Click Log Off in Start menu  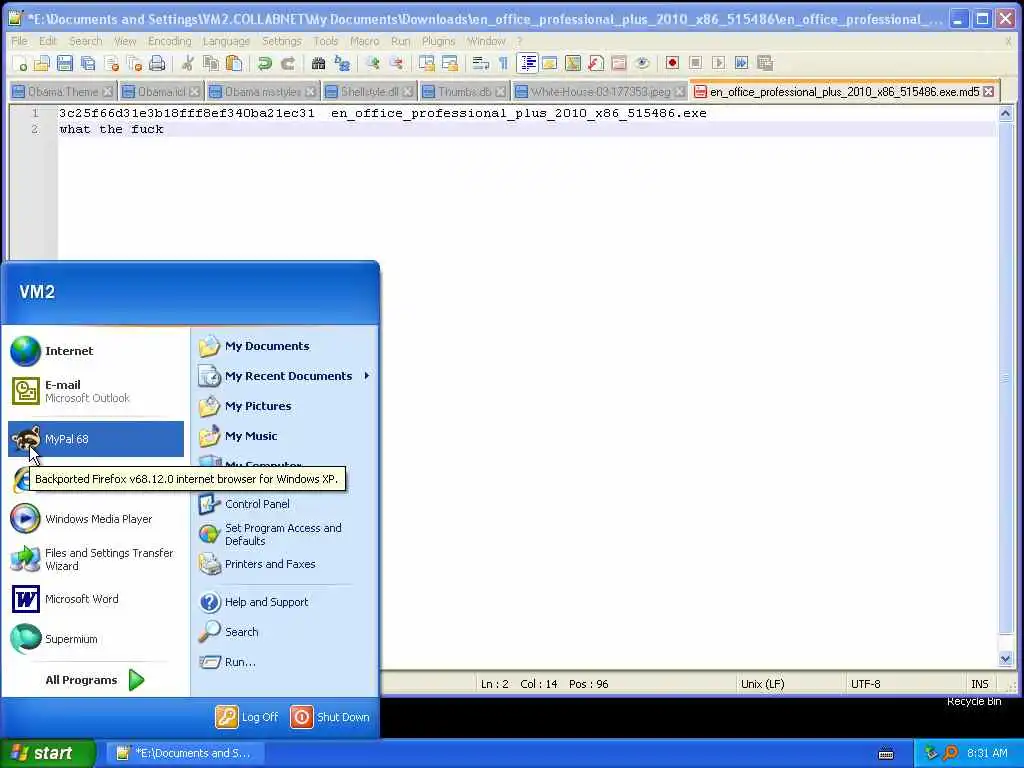coord(247,716)
